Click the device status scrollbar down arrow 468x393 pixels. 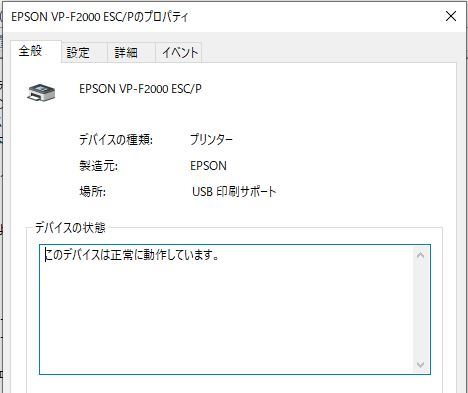(420, 364)
